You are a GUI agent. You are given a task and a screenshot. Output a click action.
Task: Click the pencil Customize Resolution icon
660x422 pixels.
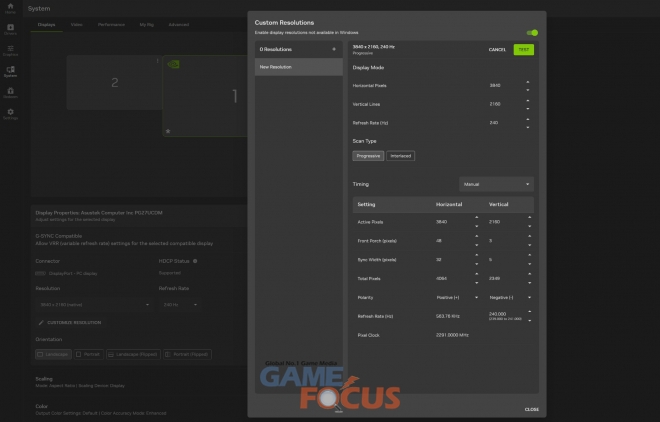[x=41, y=322]
